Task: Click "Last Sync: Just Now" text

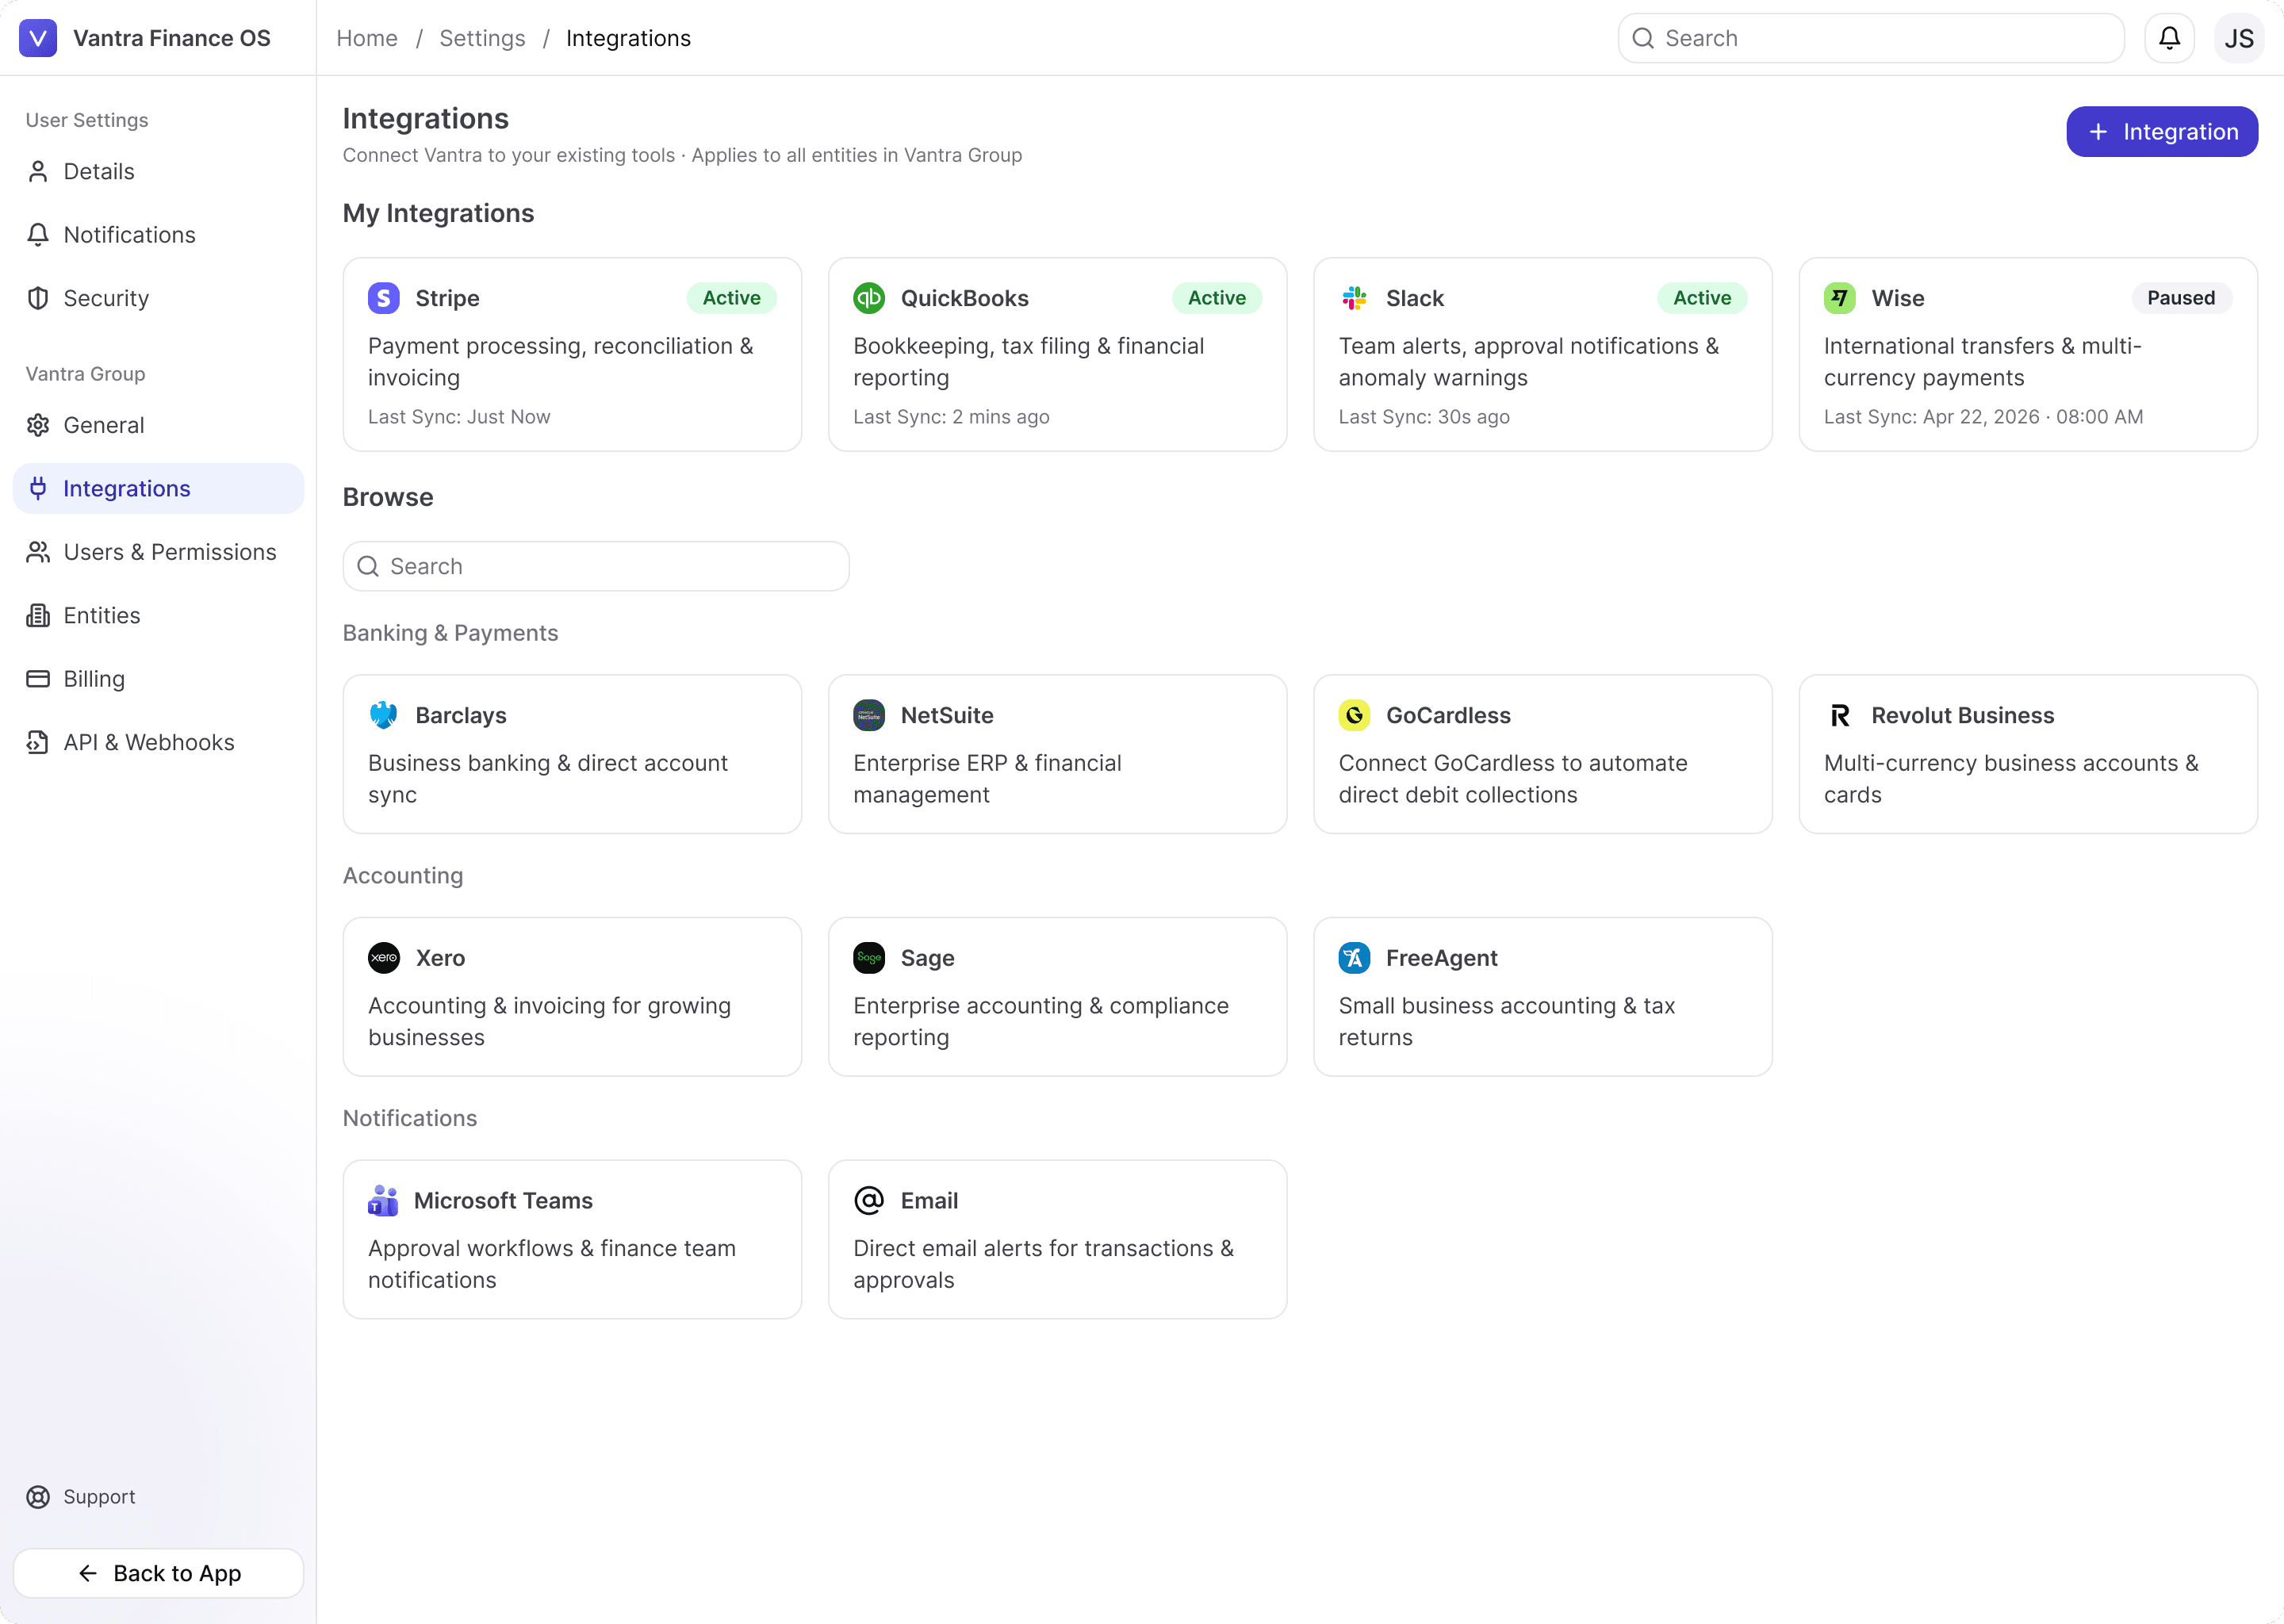Action: click(x=459, y=417)
